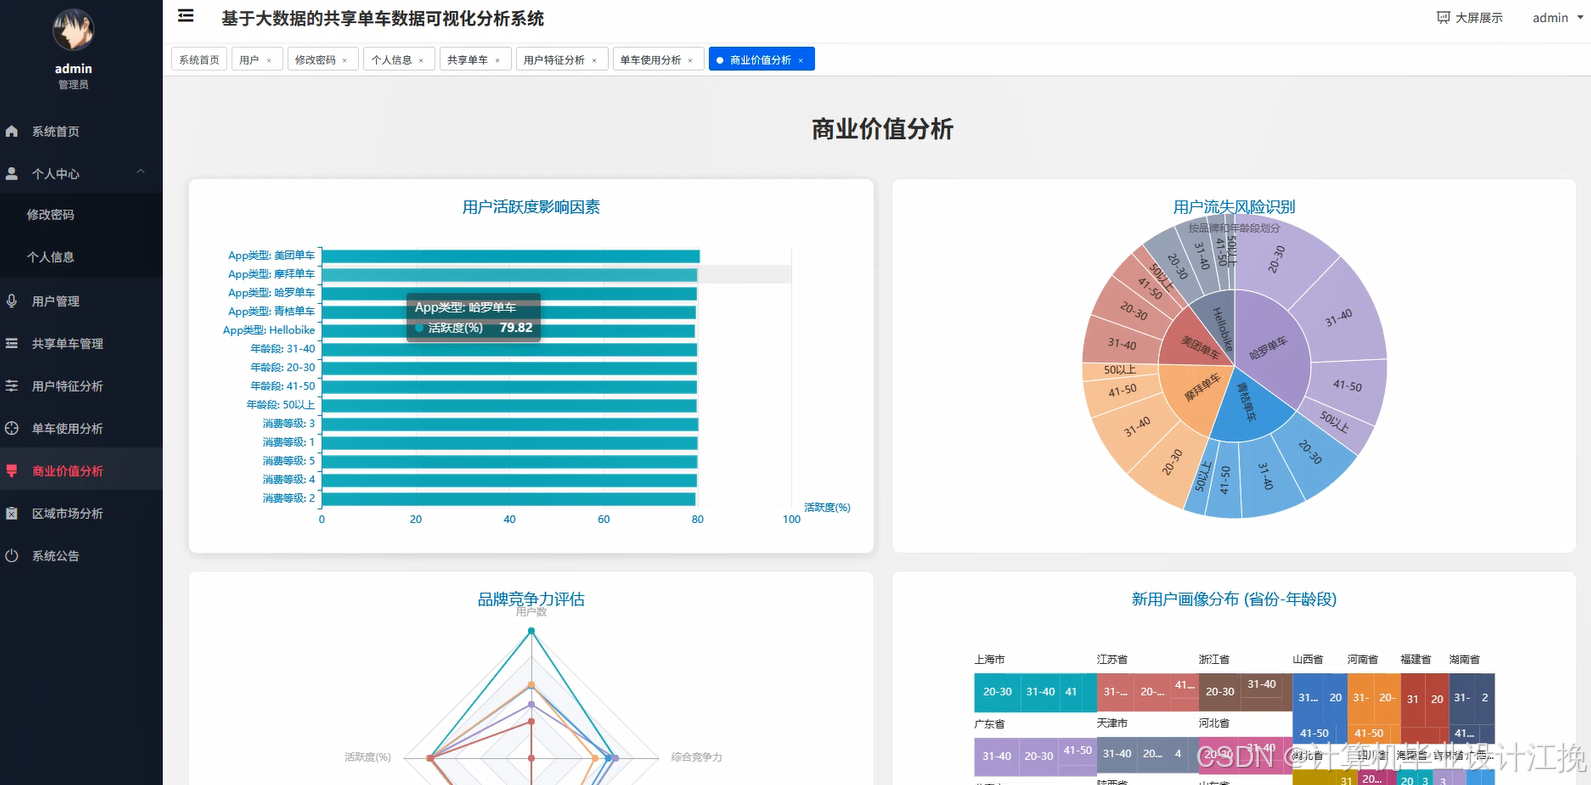This screenshot has height=785, width=1591.
Task: Click the 年龄段: 31-40 bar
Action: pos(509,349)
